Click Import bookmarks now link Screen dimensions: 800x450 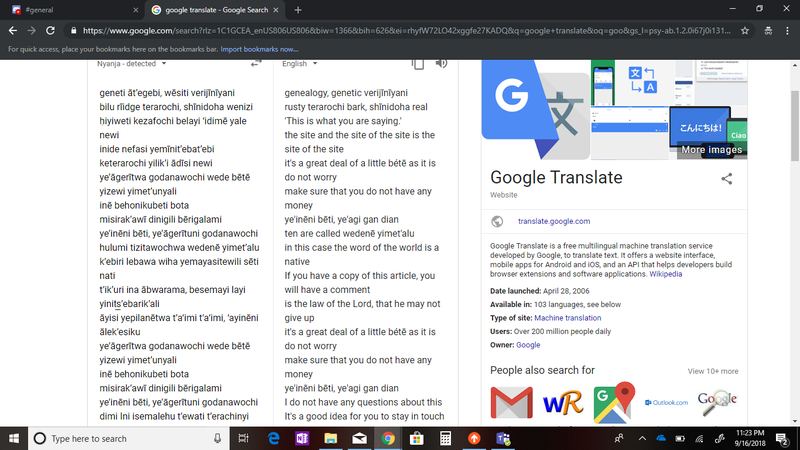(259, 49)
